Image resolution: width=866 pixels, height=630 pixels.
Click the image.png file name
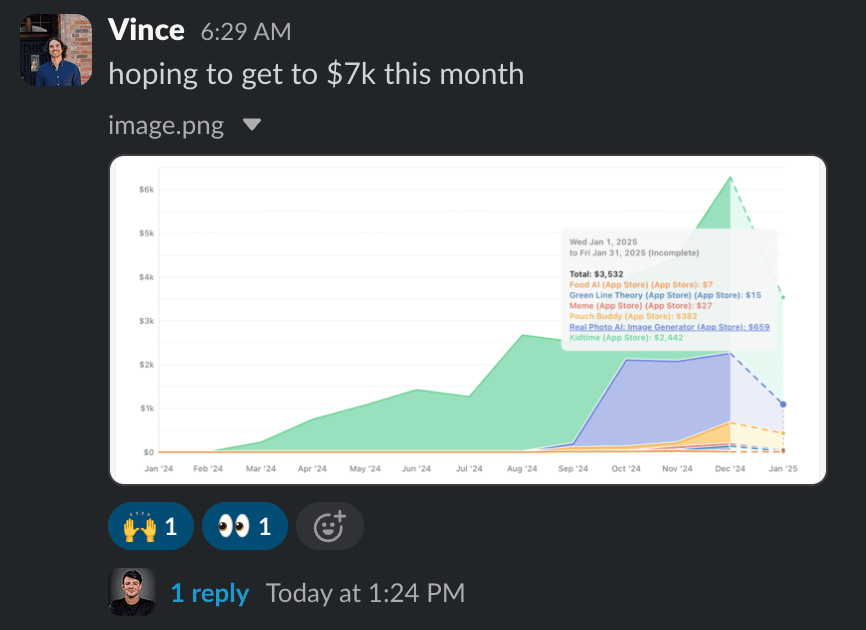click(166, 126)
